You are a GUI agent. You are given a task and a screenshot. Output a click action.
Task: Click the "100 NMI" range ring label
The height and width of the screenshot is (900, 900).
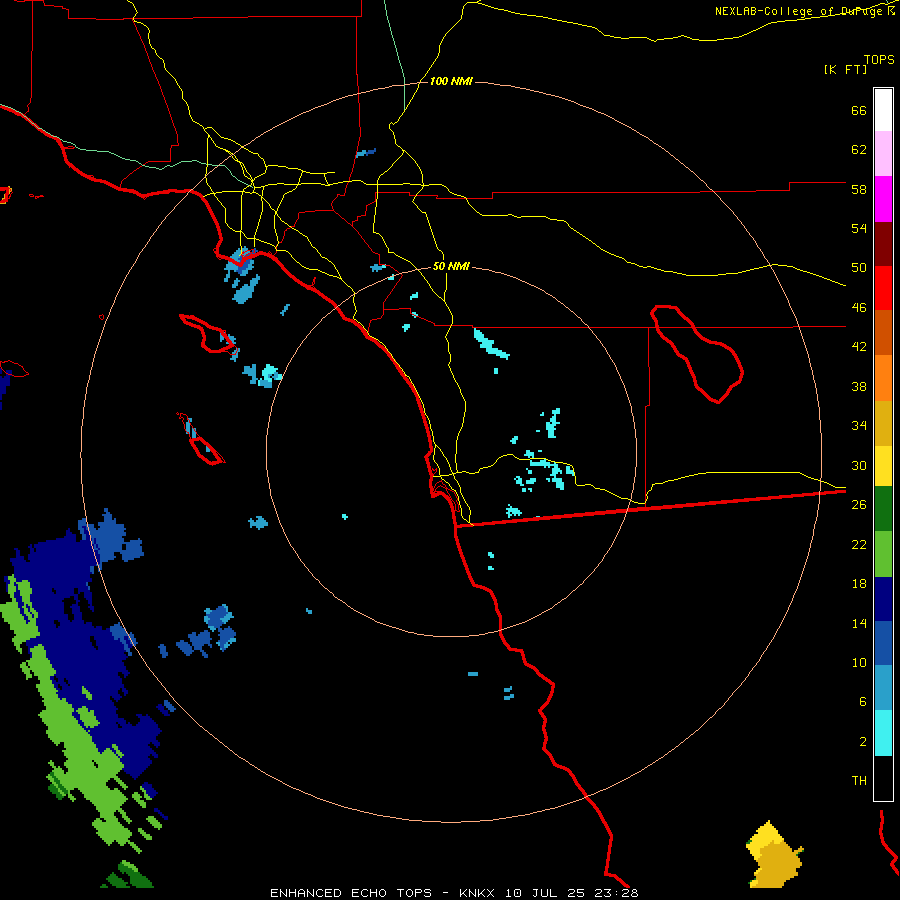pyautogui.click(x=451, y=82)
